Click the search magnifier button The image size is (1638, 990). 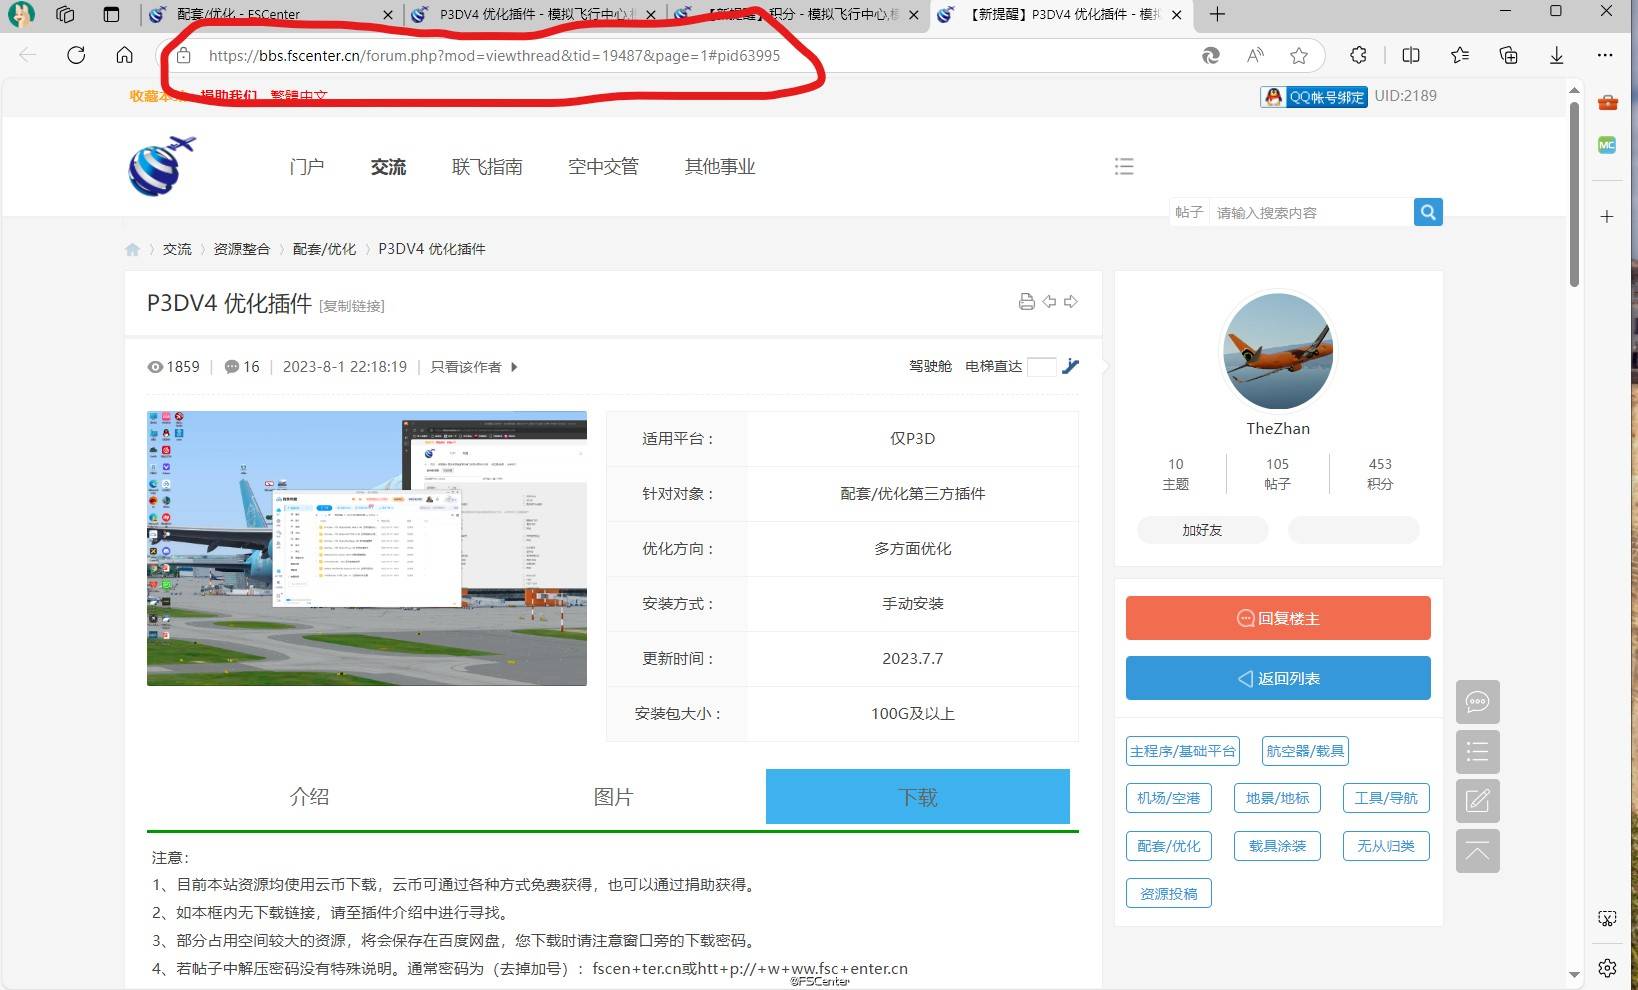[1428, 212]
